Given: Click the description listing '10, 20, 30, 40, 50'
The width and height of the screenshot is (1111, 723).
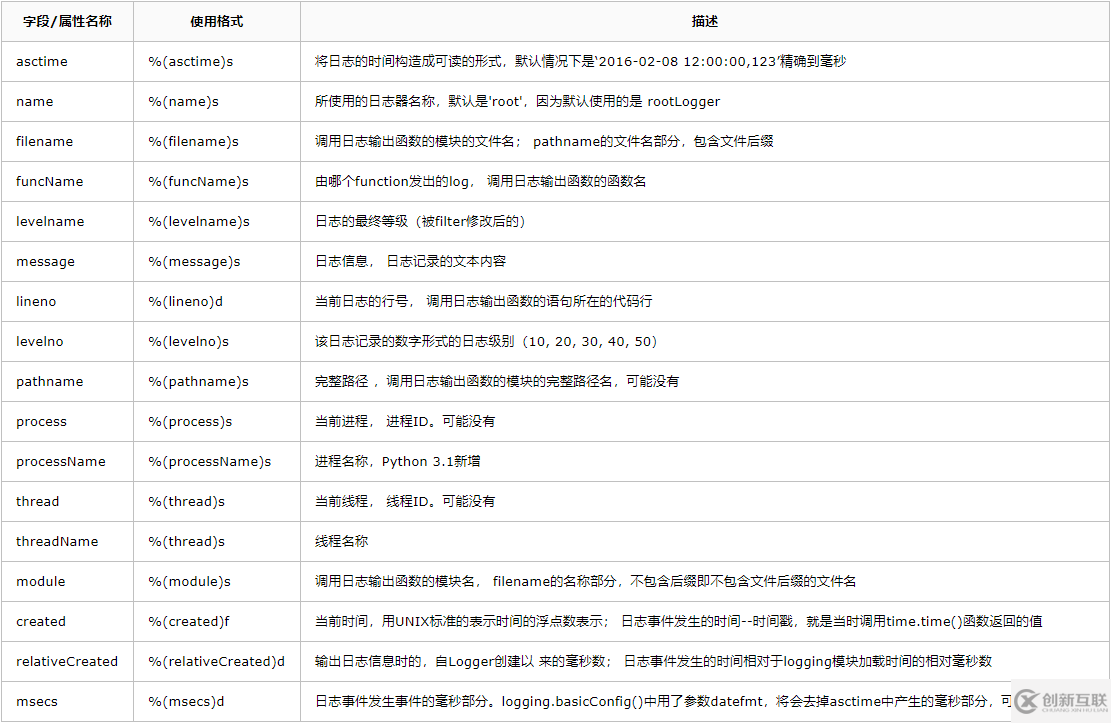Looking at the screenshot, I should [705, 342].
